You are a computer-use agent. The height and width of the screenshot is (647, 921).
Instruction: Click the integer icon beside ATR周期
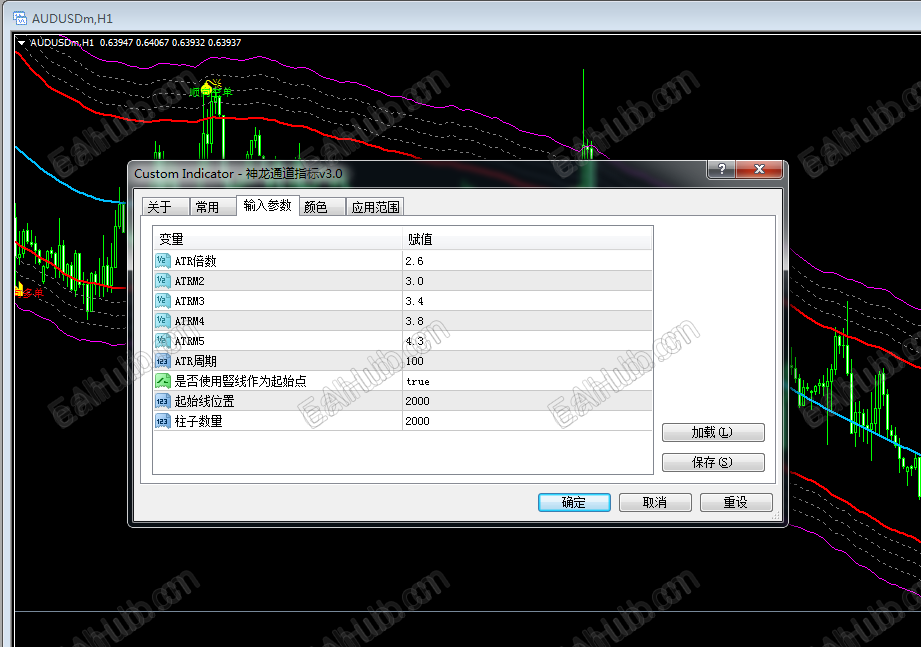[163, 360]
